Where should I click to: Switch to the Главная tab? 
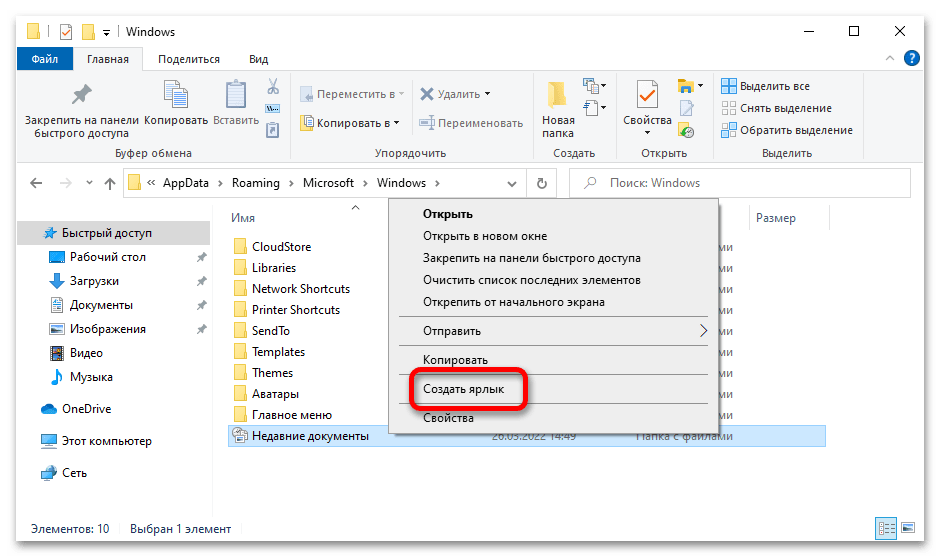tap(108, 59)
